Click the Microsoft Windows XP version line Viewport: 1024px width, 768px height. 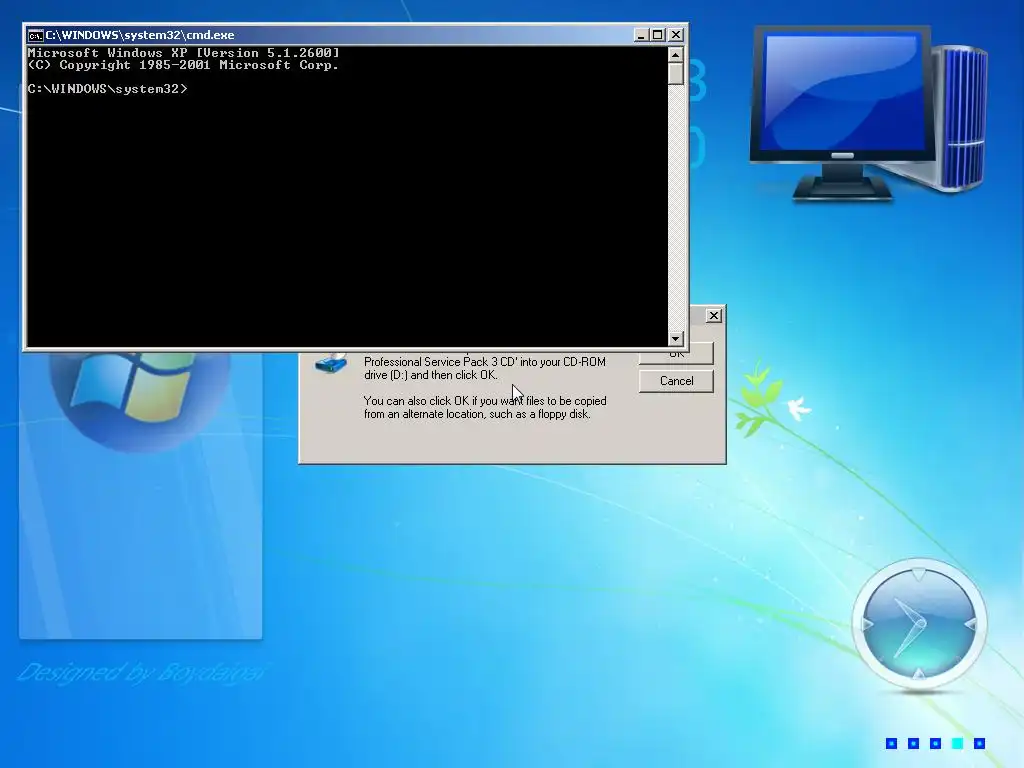point(184,53)
